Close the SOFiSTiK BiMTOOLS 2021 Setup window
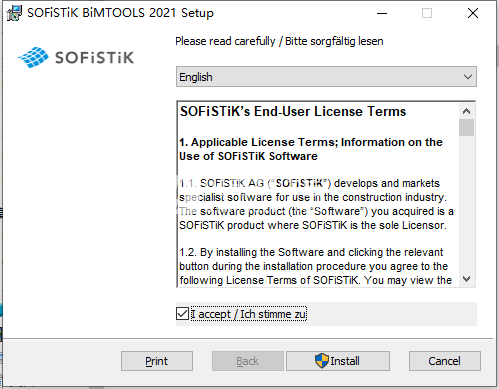 473,13
